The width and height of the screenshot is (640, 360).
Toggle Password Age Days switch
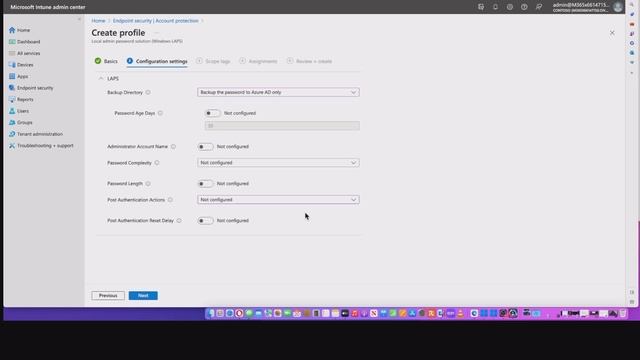pyautogui.click(x=212, y=113)
